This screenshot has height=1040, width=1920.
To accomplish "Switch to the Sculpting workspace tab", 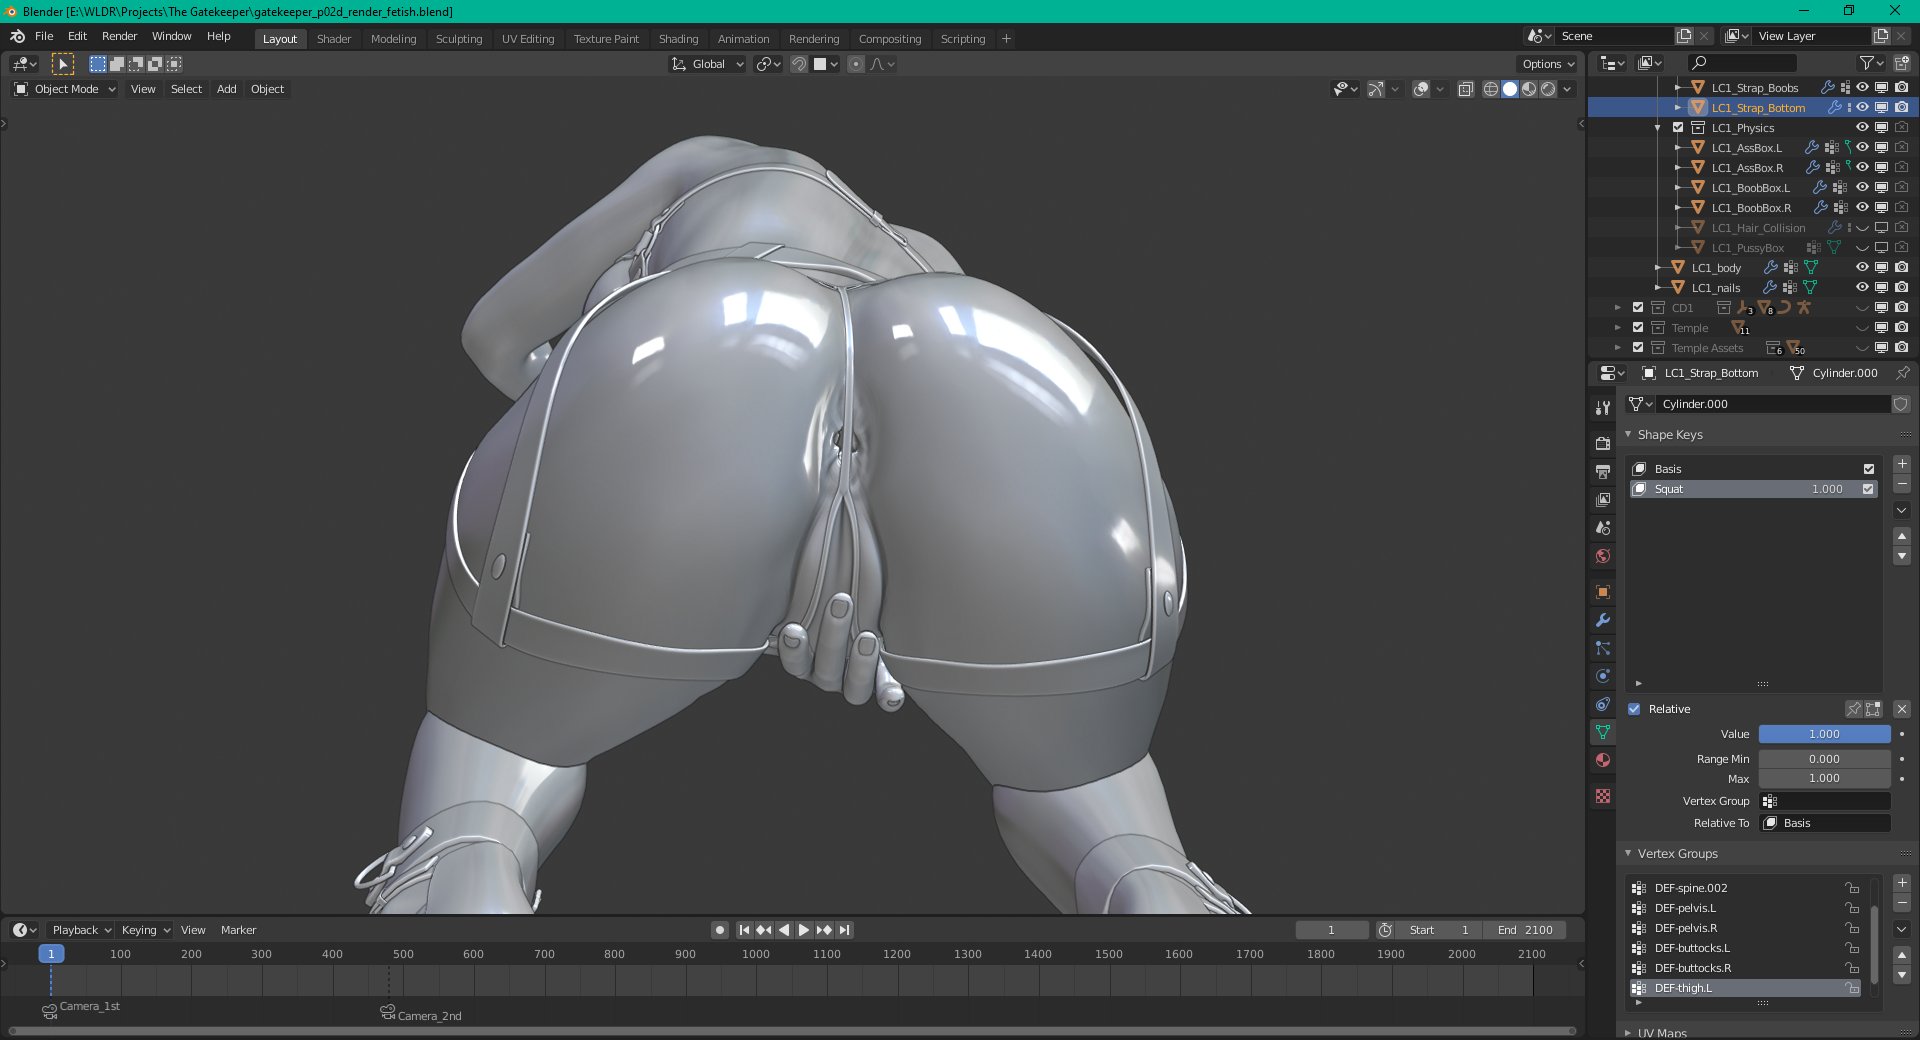I will tap(459, 39).
